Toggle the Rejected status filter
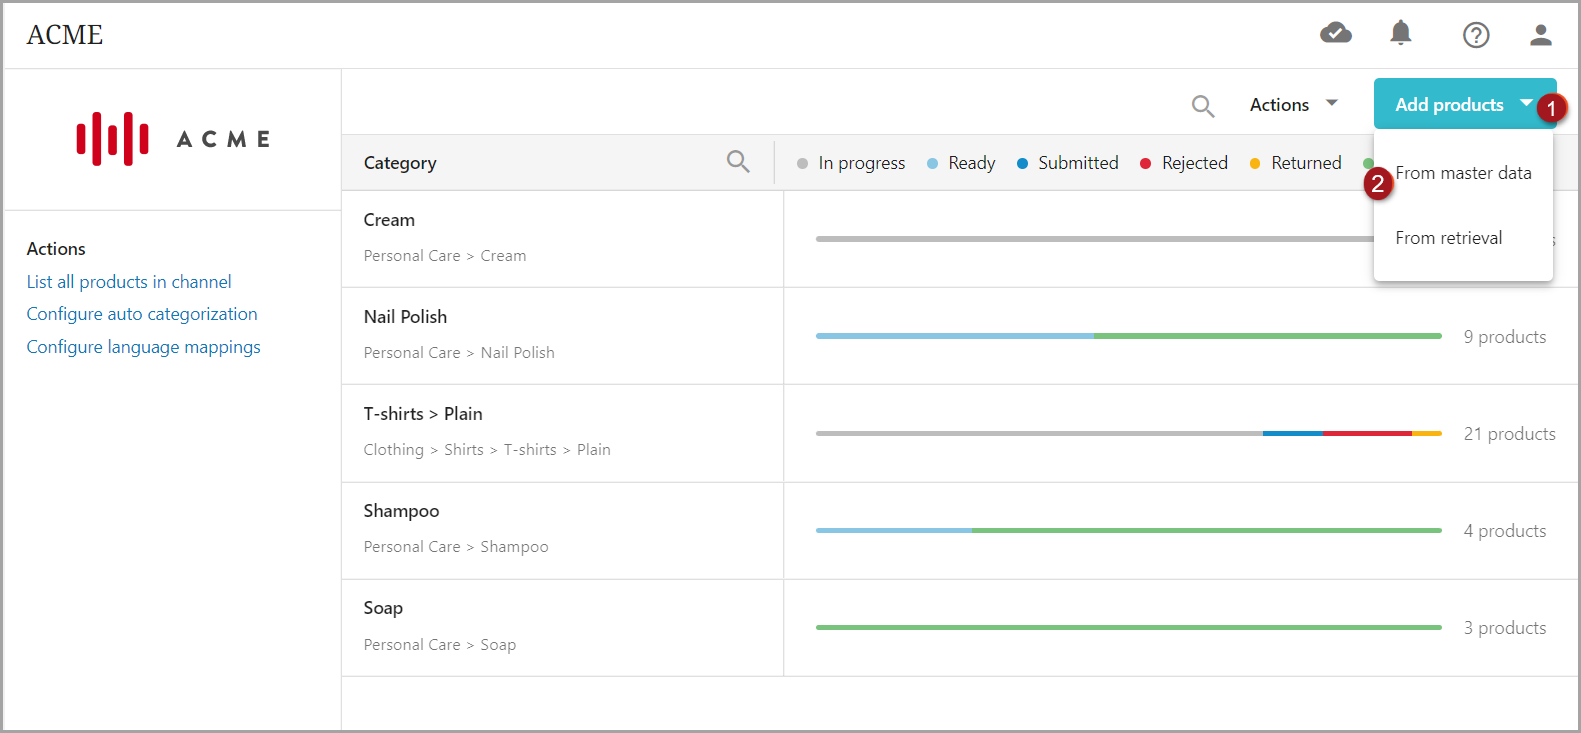 coord(1184,163)
